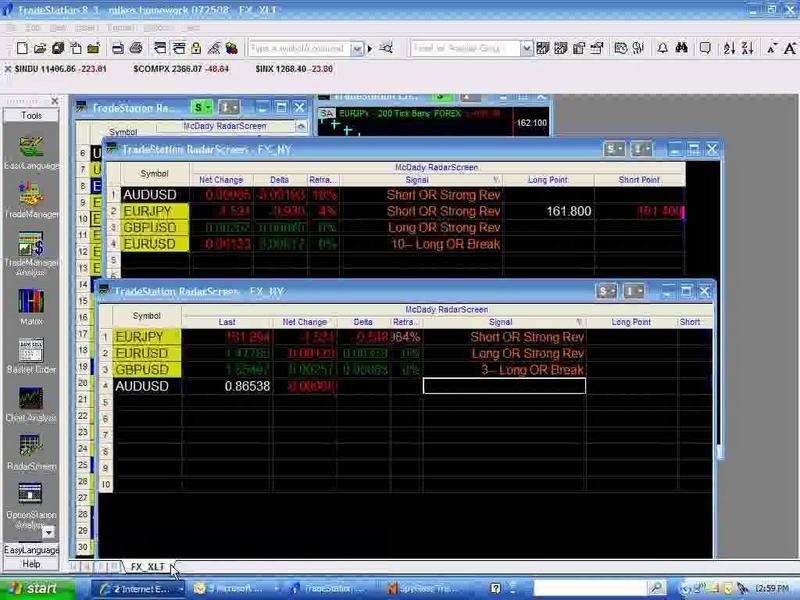The image size is (800, 600).
Task: Switch to EasyLanguage section of shortcut bar
Action: [31, 550]
